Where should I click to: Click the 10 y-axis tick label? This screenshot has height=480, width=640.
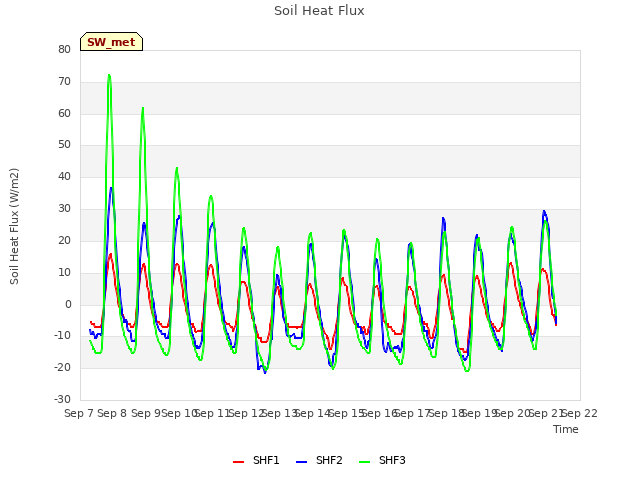[64, 273]
